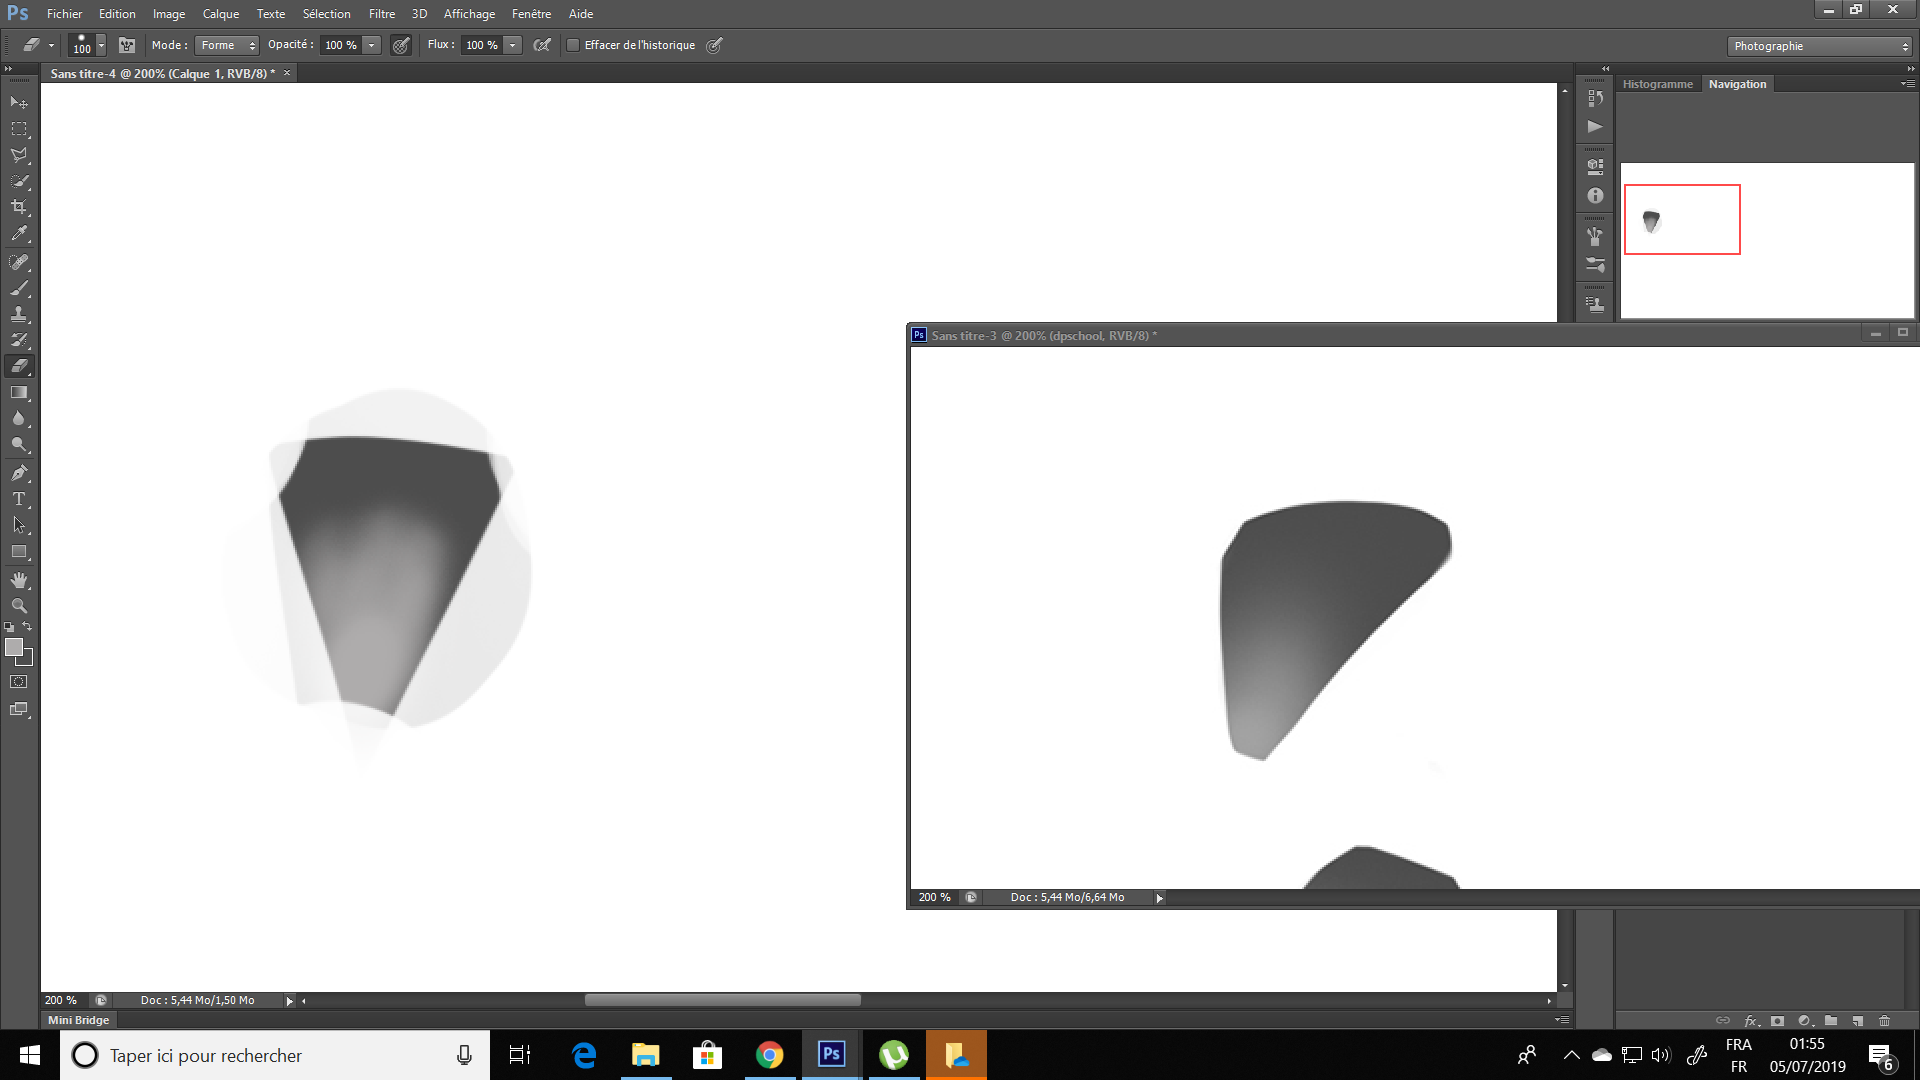
Task: Toggle the brush panel button
Action: tap(127, 45)
